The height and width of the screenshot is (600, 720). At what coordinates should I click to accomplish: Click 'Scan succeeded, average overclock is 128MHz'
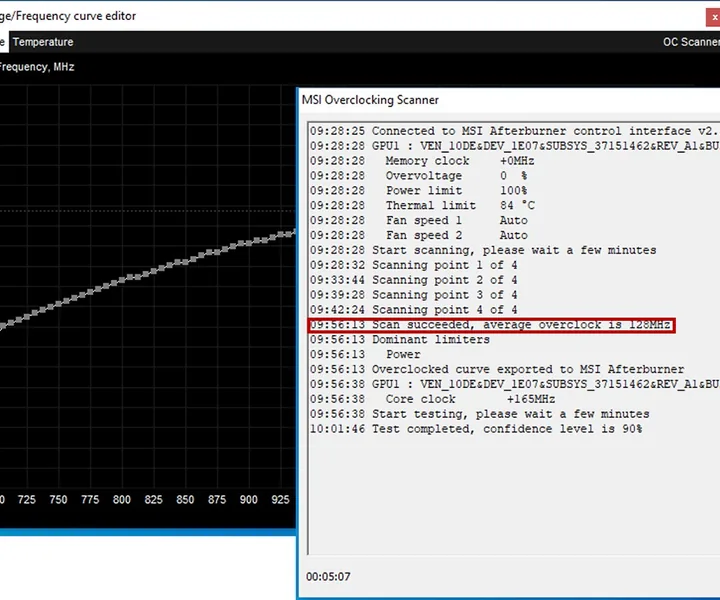(490, 325)
